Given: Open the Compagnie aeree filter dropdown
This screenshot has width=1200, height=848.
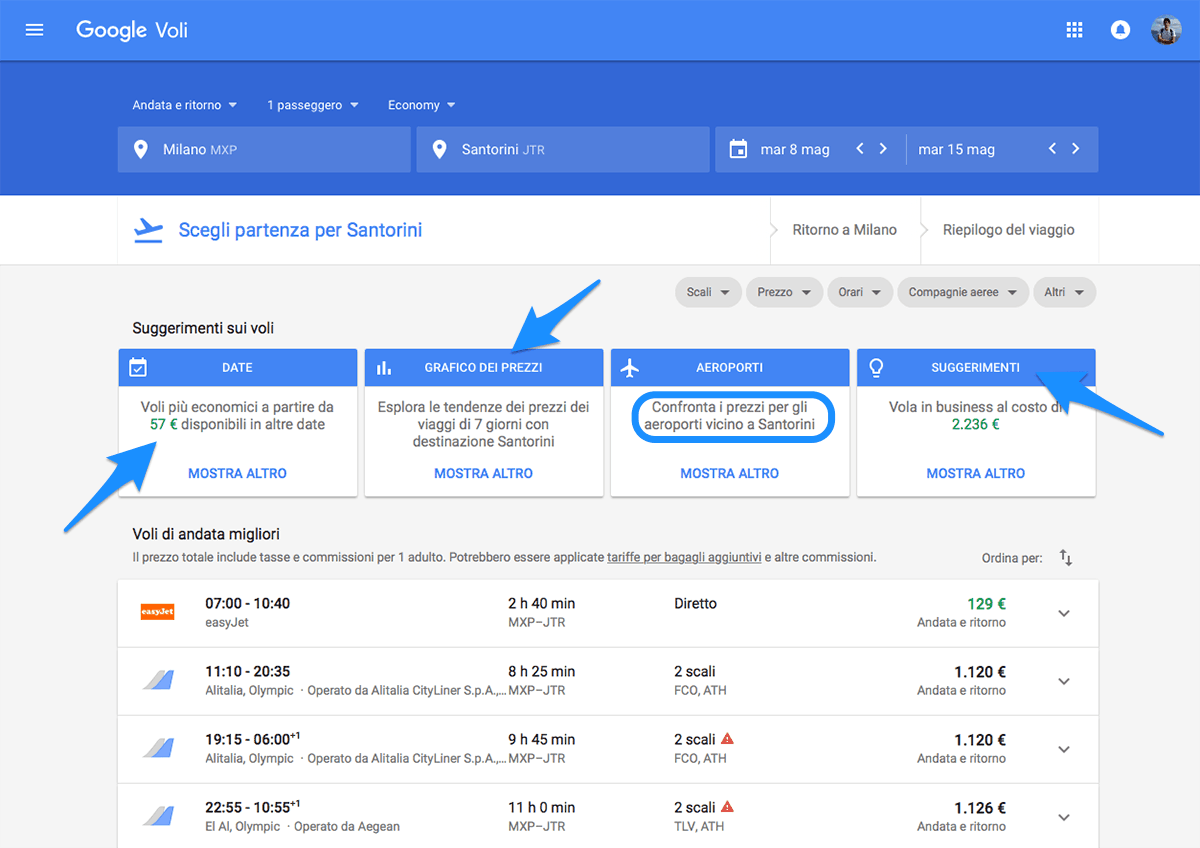Looking at the screenshot, I should tap(962, 292).
